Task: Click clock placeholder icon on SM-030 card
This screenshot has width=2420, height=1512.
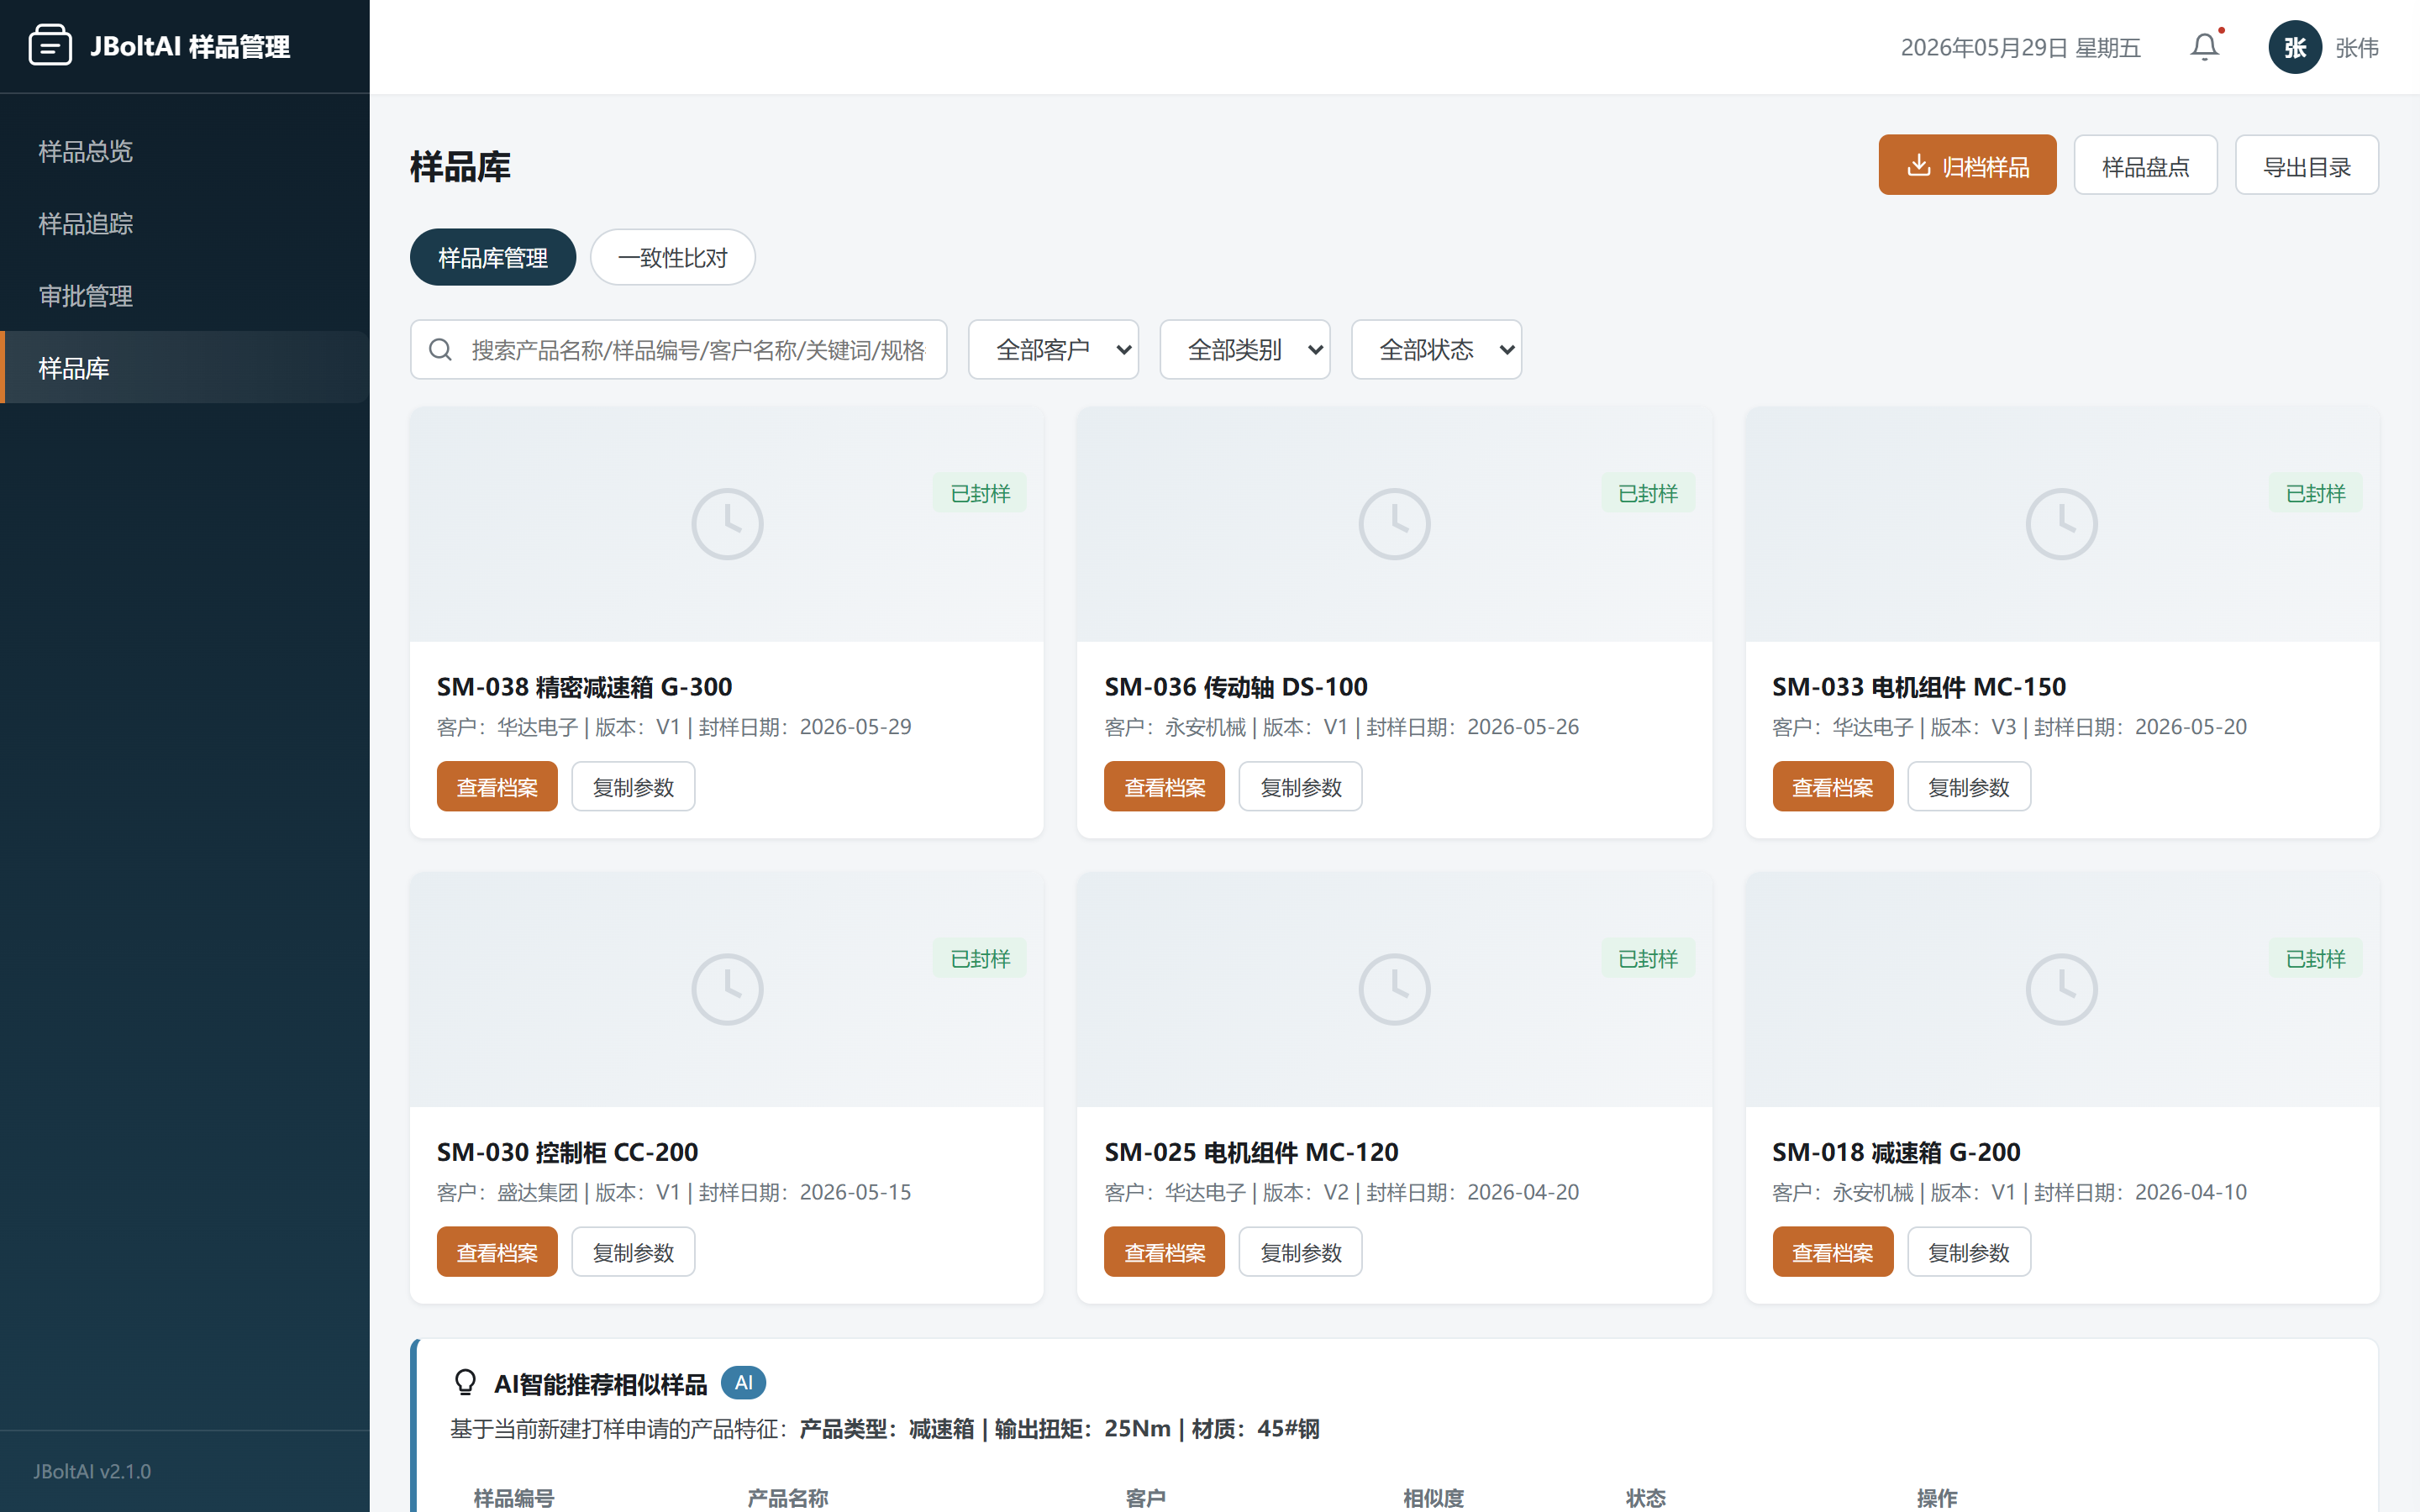Action: 727,989
